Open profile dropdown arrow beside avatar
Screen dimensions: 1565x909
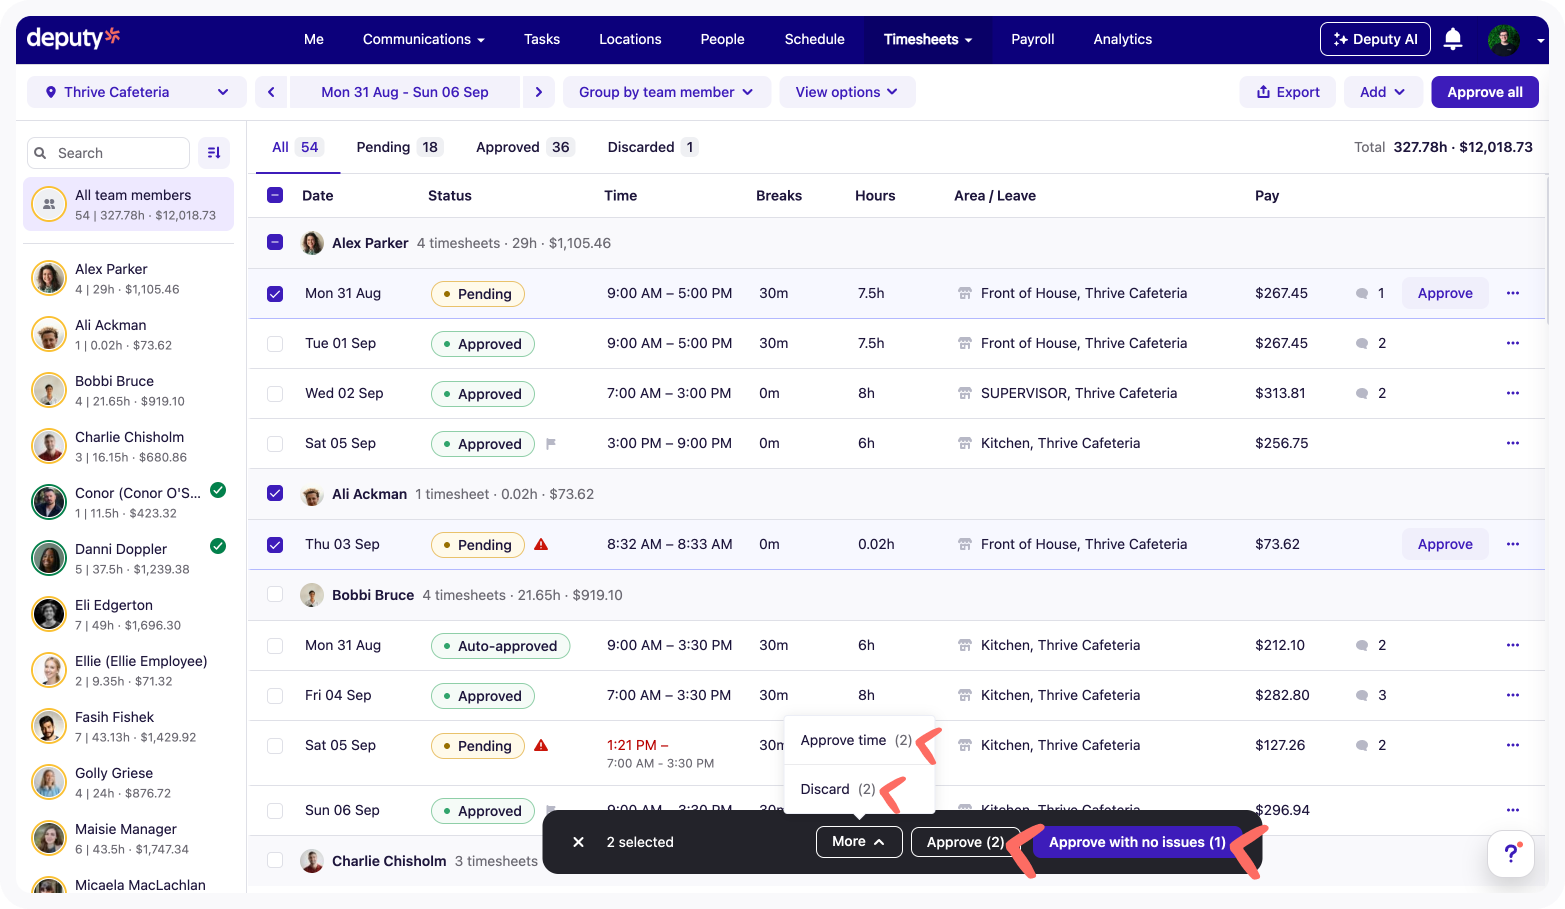coord(1541,40)
